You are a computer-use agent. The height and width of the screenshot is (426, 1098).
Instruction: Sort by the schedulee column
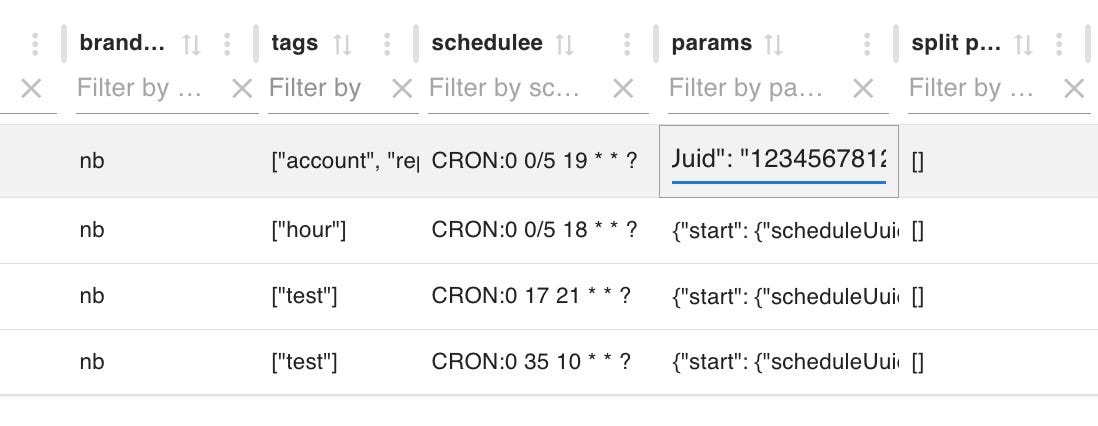coord(565,44)
